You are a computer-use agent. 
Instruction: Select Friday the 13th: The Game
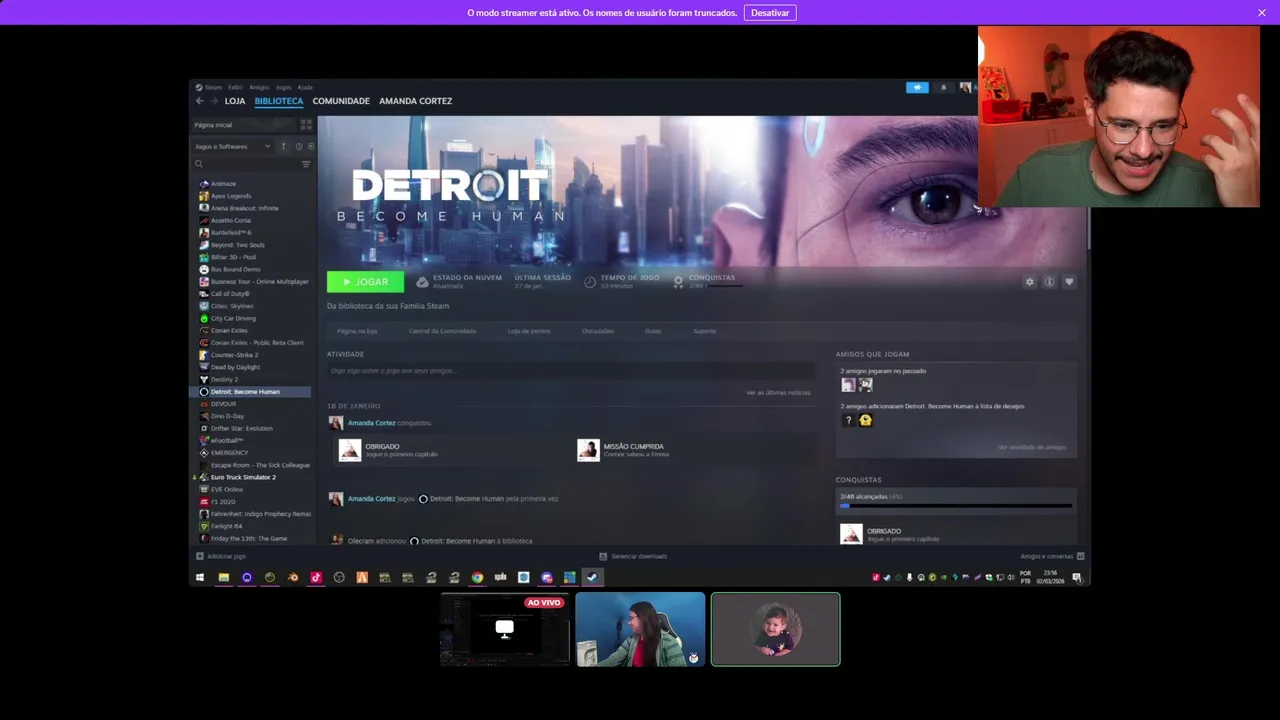pos(249,538)
